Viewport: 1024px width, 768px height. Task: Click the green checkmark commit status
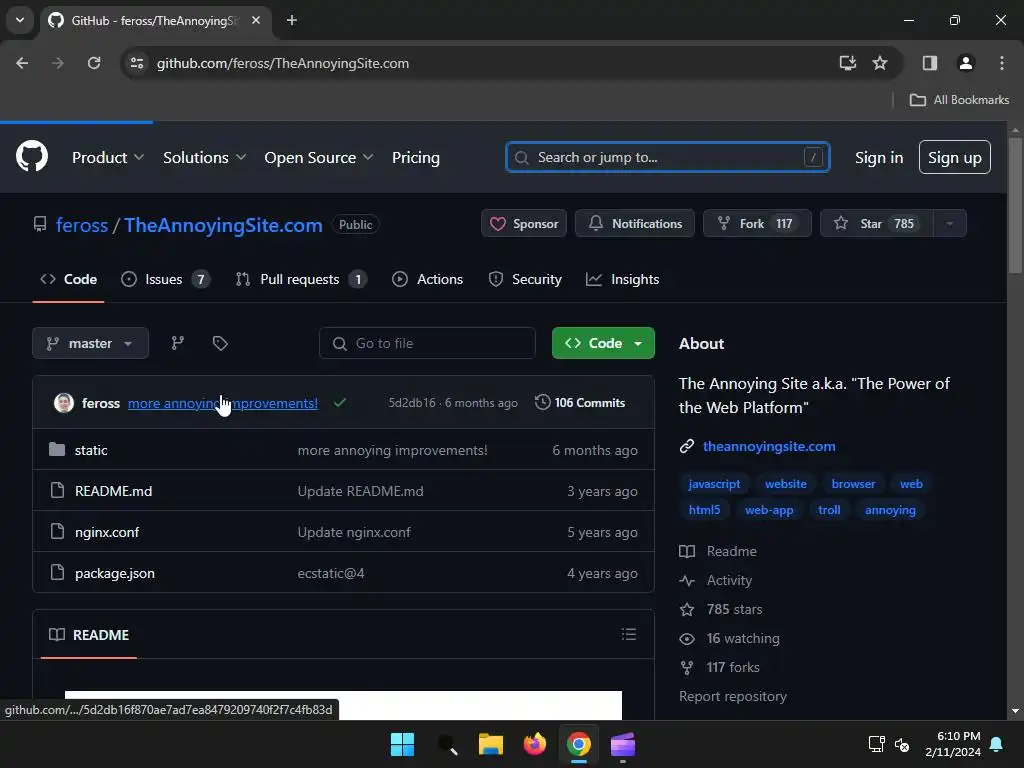click(x=340, y=402)
